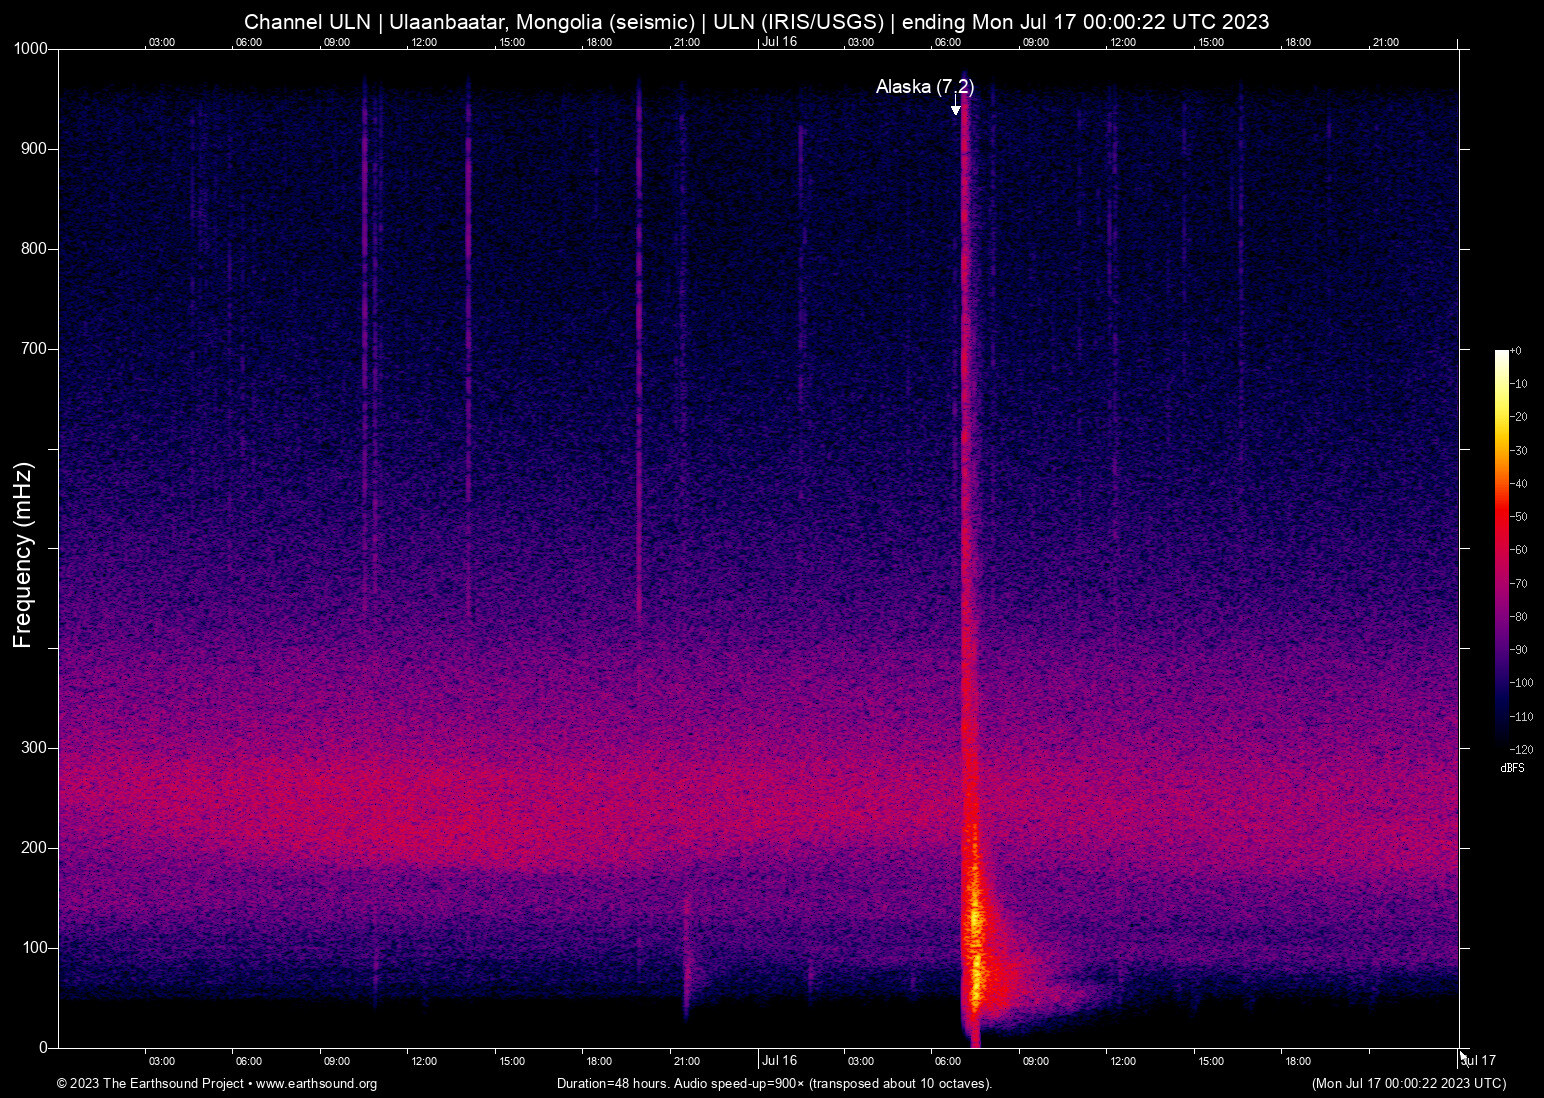1544x1098 pixels.
Task: Click the "100" frequency axis tick label
Action: click(x=35, y=948)
